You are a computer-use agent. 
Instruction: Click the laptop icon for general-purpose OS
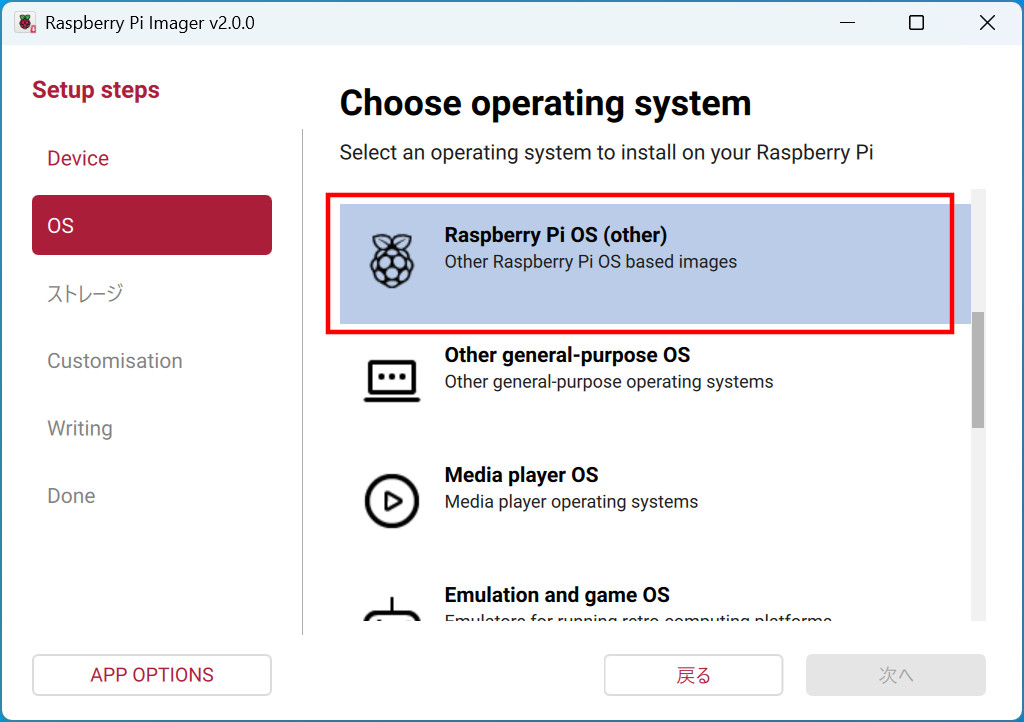392,380
